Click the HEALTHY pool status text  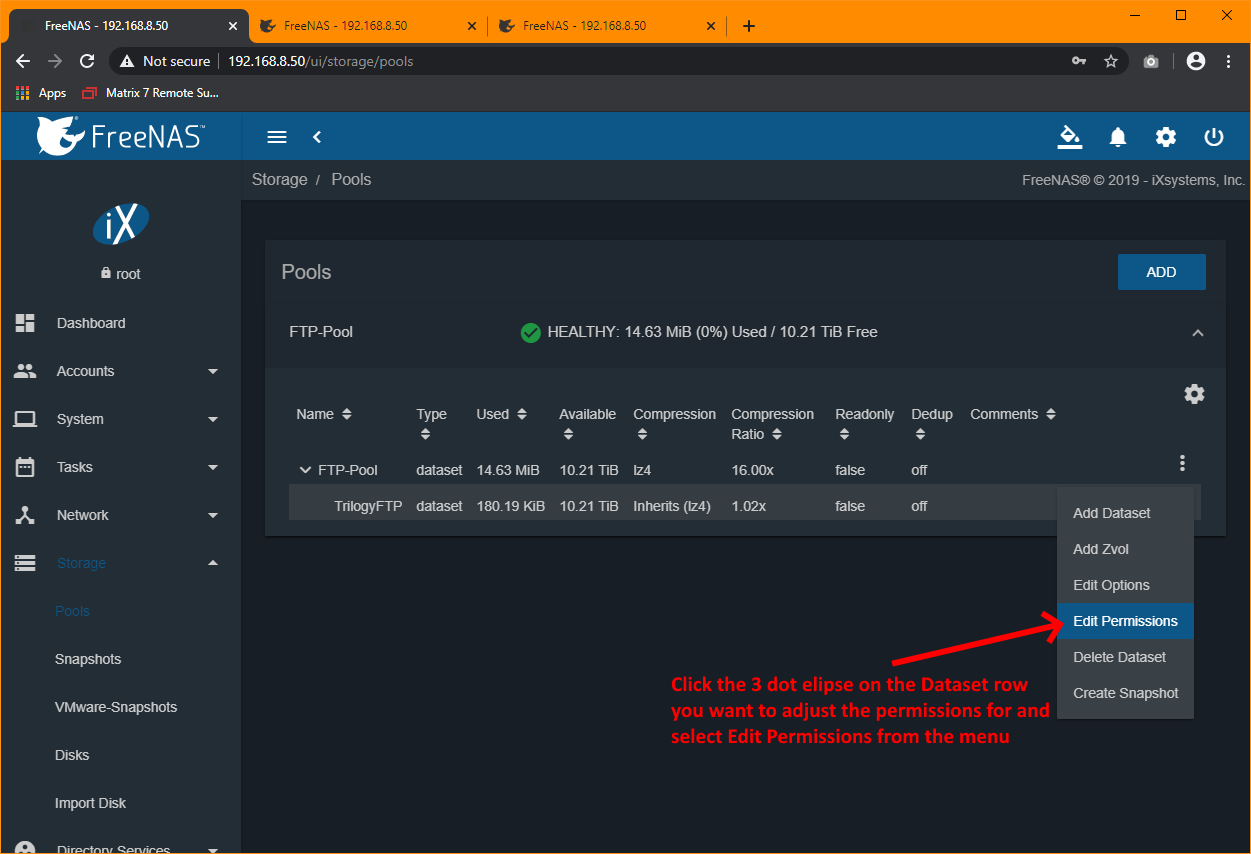click(x=712, y=332)
